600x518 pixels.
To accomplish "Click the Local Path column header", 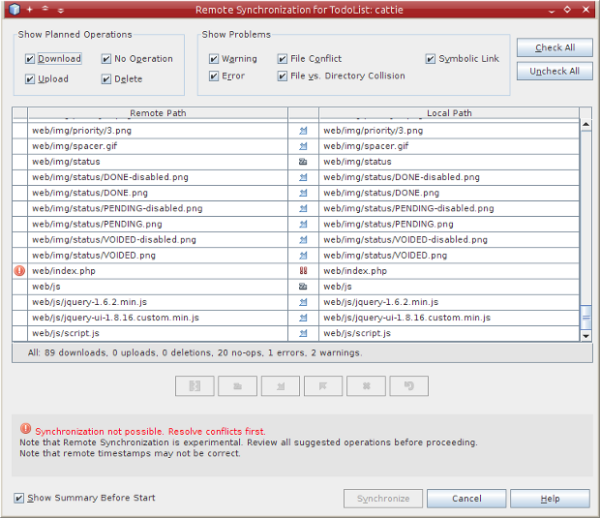I will pos(449,113).
